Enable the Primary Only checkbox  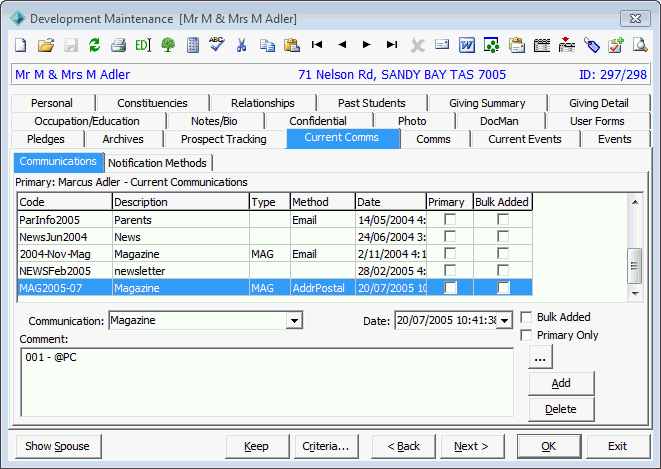pos(526,335)
